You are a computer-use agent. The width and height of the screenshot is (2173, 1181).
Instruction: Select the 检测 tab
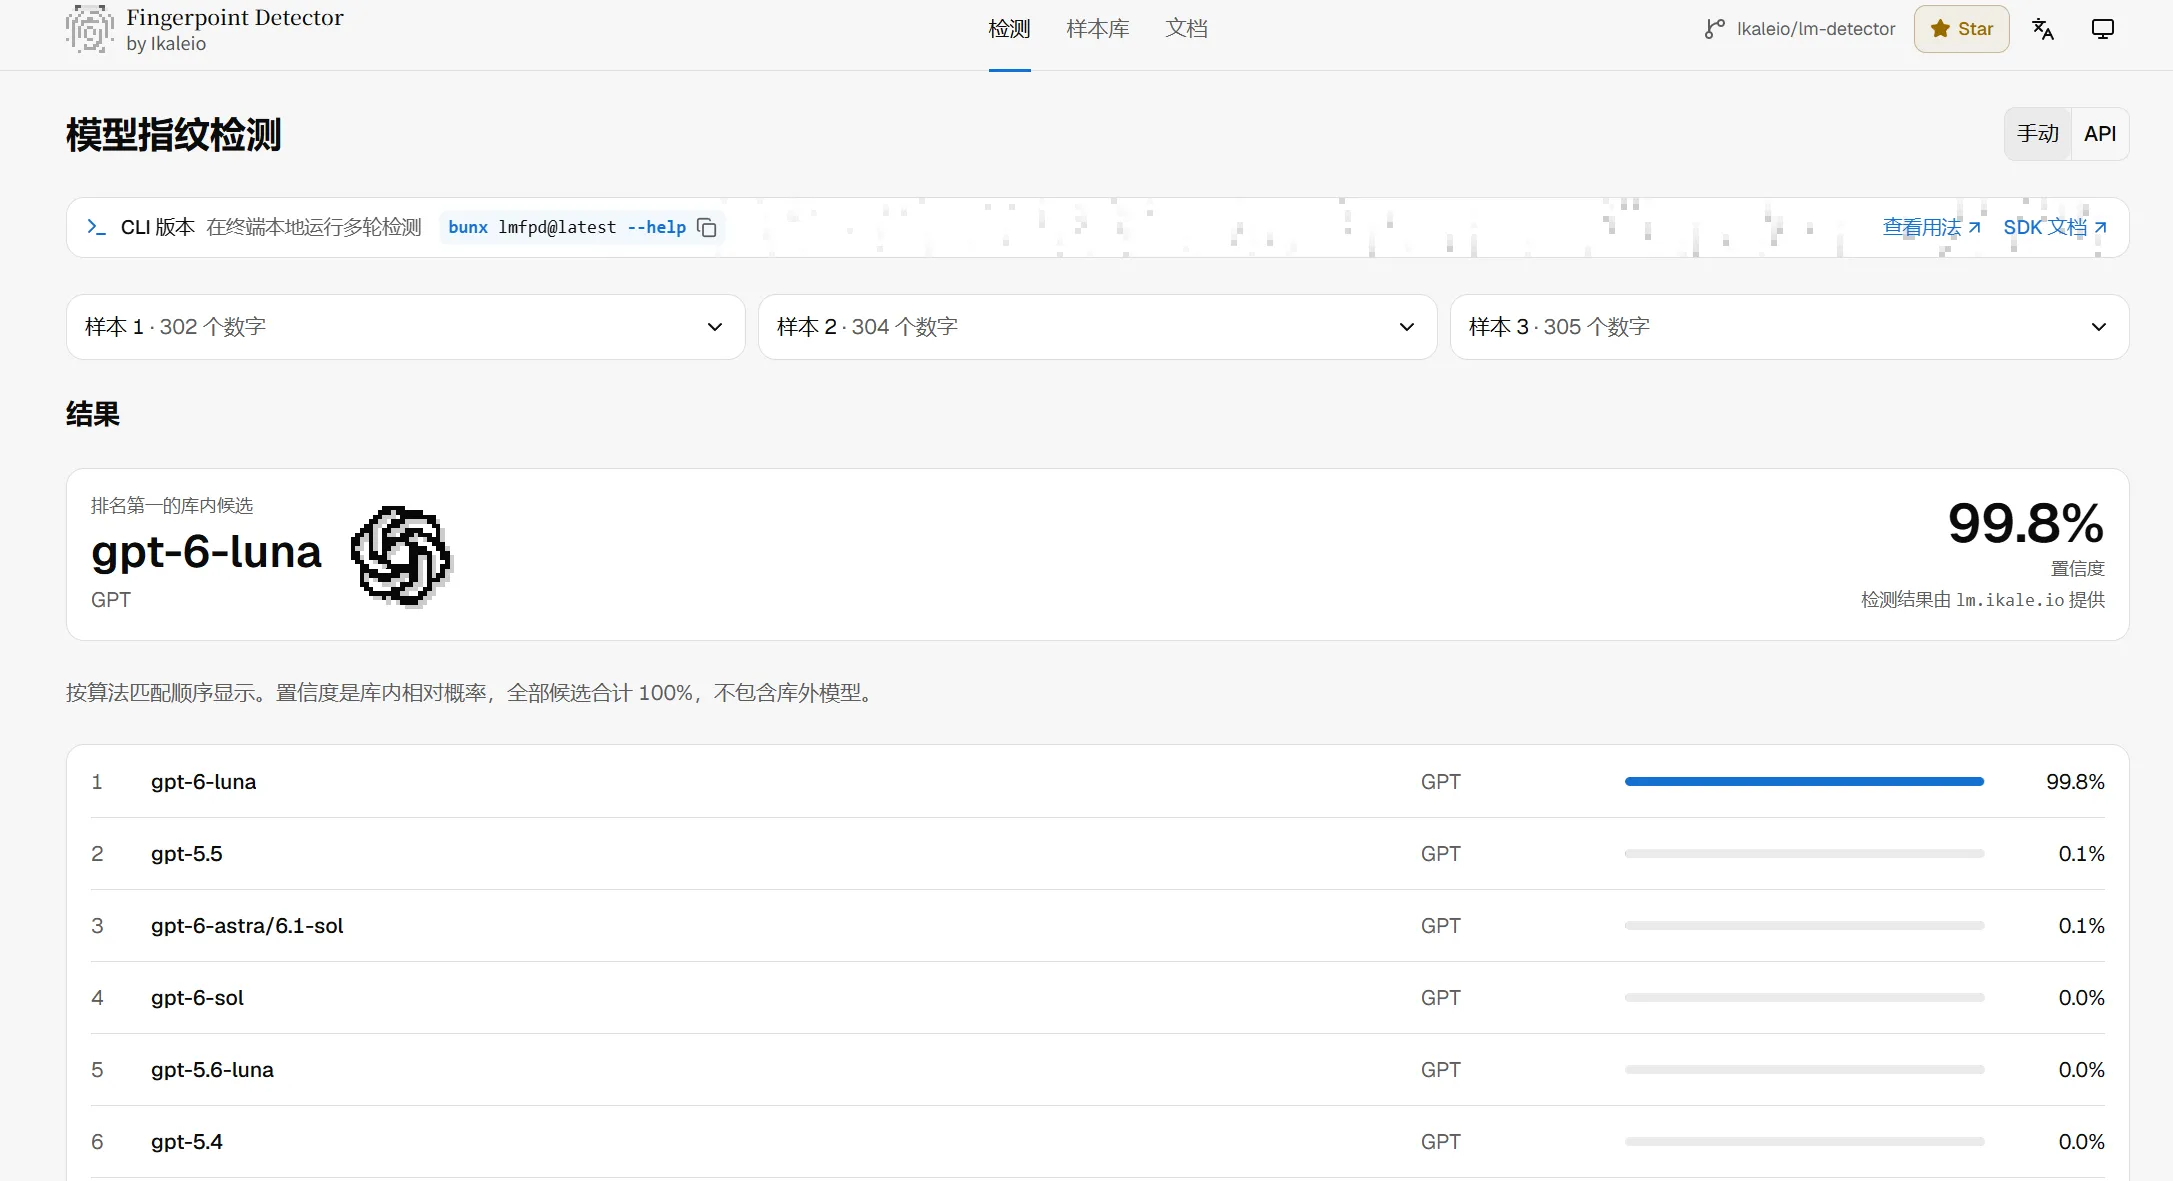pos(1009,29)
